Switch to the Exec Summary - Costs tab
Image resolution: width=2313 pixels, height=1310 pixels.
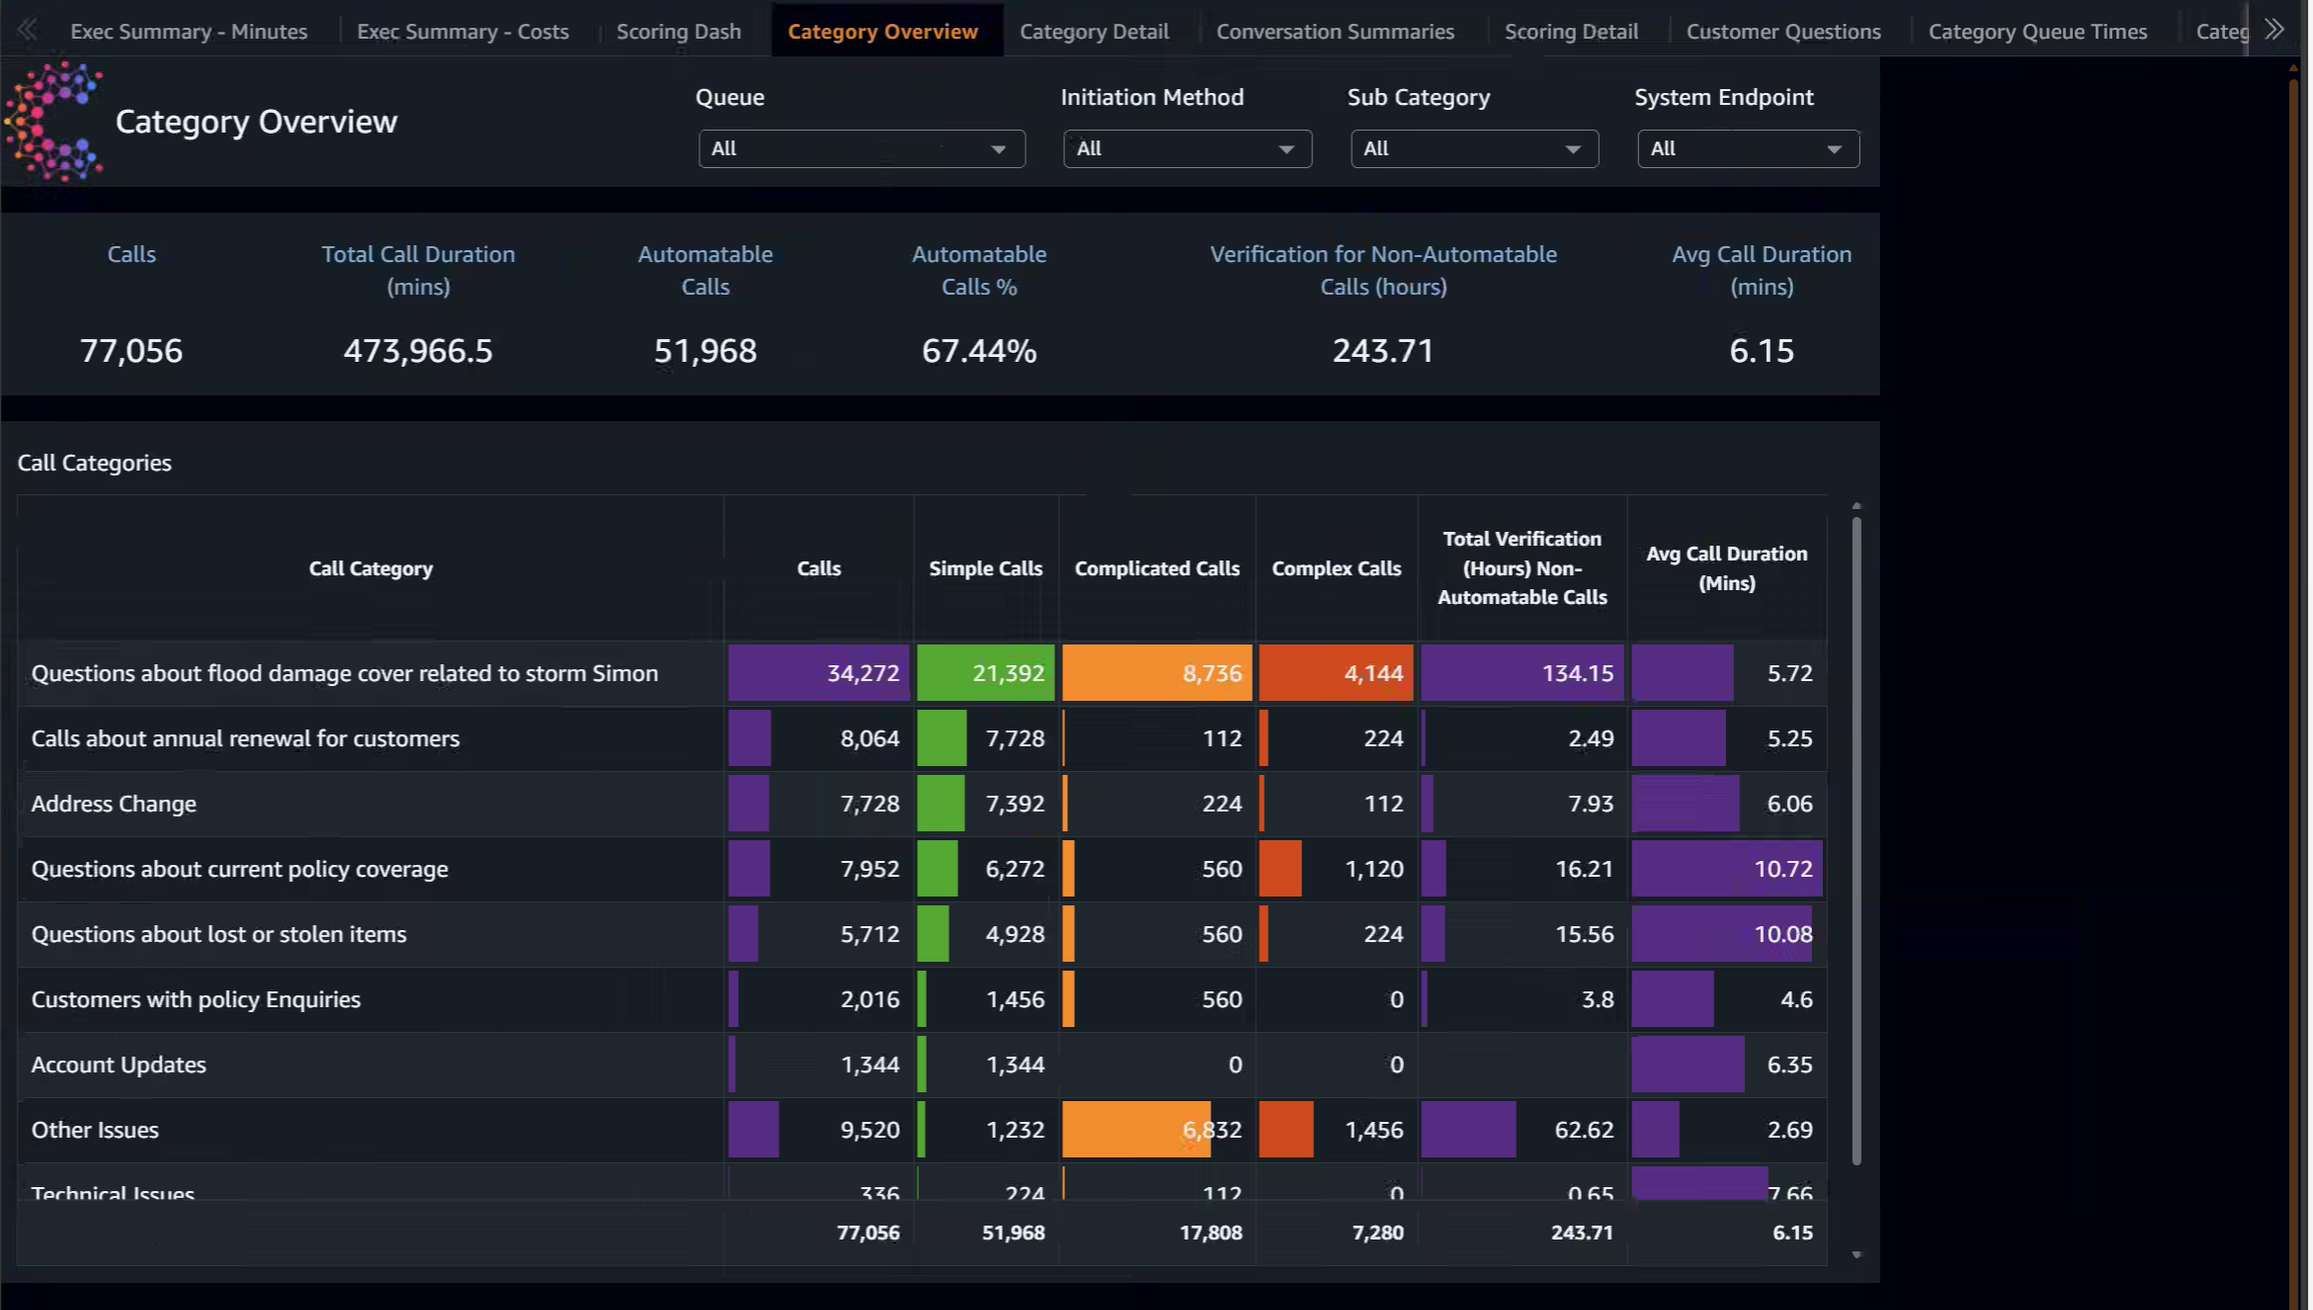463,31
